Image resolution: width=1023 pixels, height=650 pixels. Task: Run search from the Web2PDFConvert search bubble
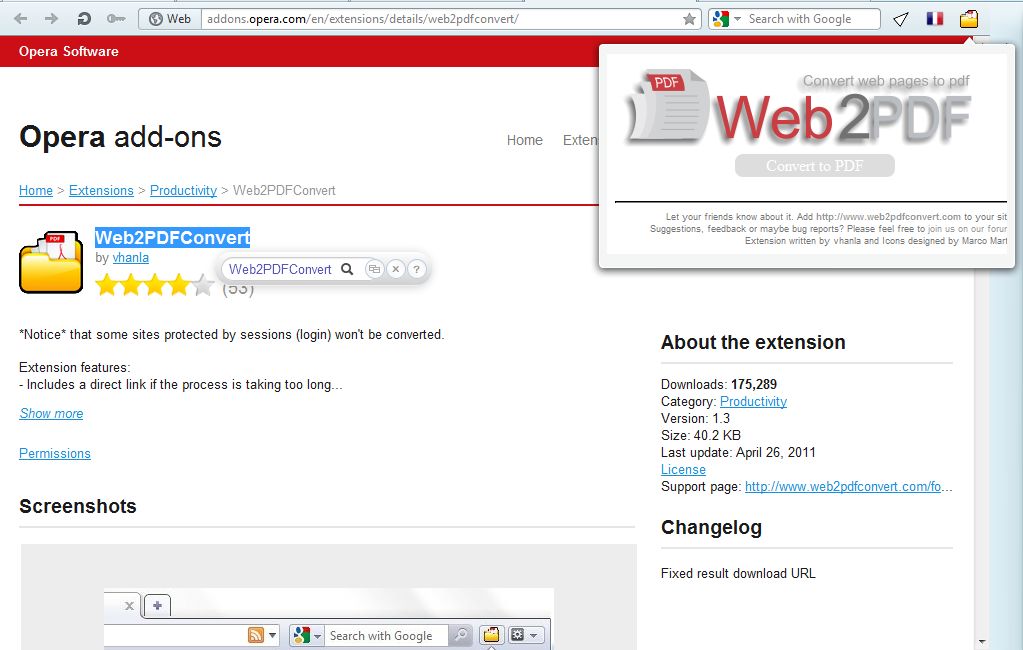pos(346,269)
